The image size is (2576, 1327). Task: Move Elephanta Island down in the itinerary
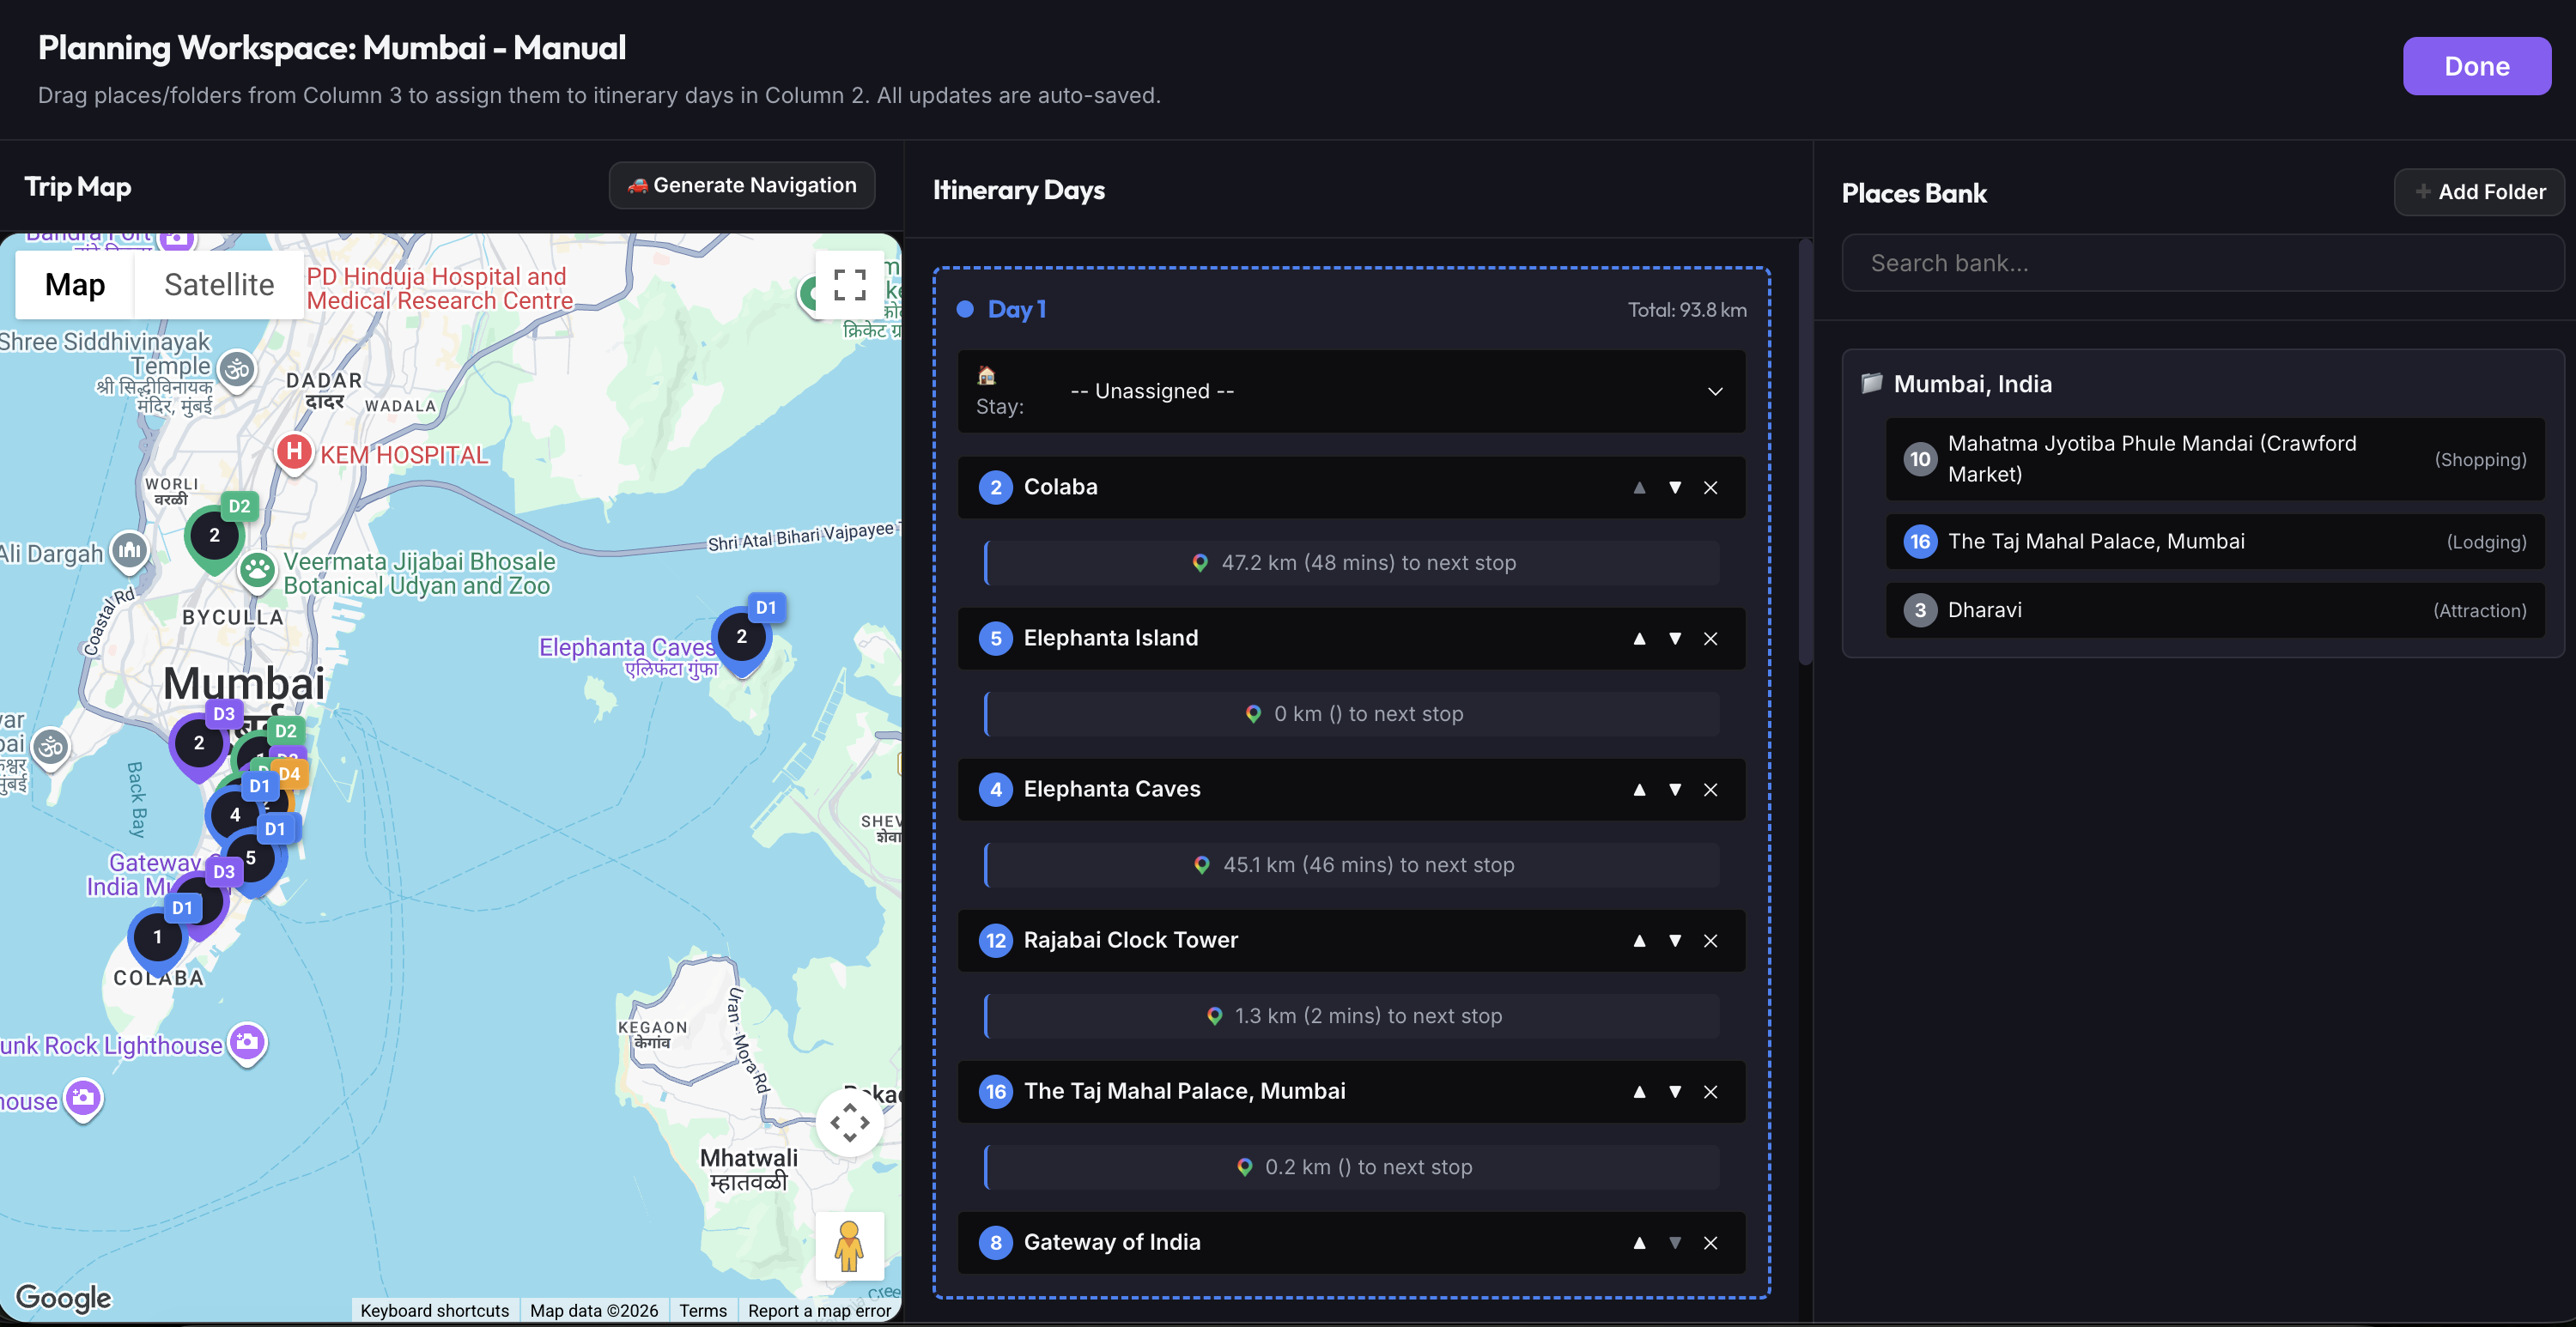(x=1675, y=638)
